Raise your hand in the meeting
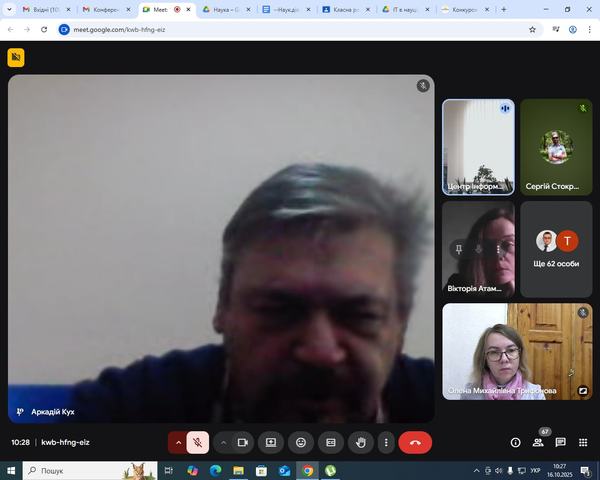The width and height of the screenshot is (600, 480). [x=361, y=442]
